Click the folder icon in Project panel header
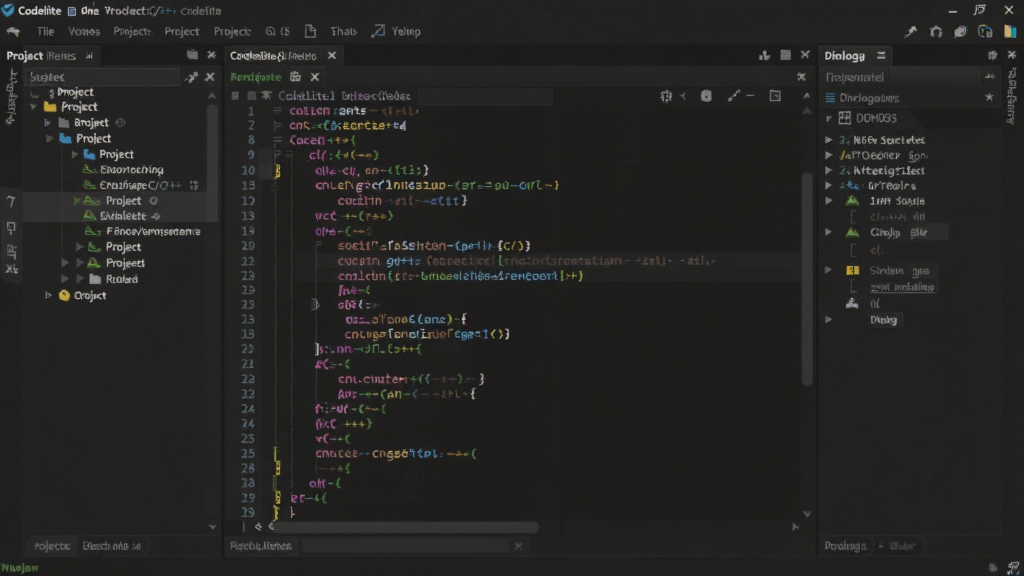1024x576 pixels. click(192, 55)
